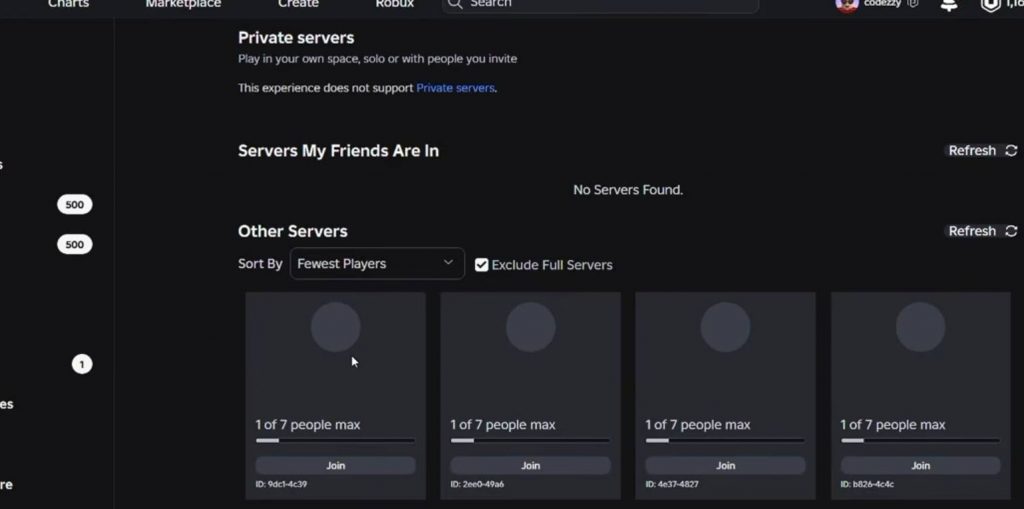Join server with ID b826-4c4c
This screenshot has width=1024, height=509.
click(x=920, y=465)
